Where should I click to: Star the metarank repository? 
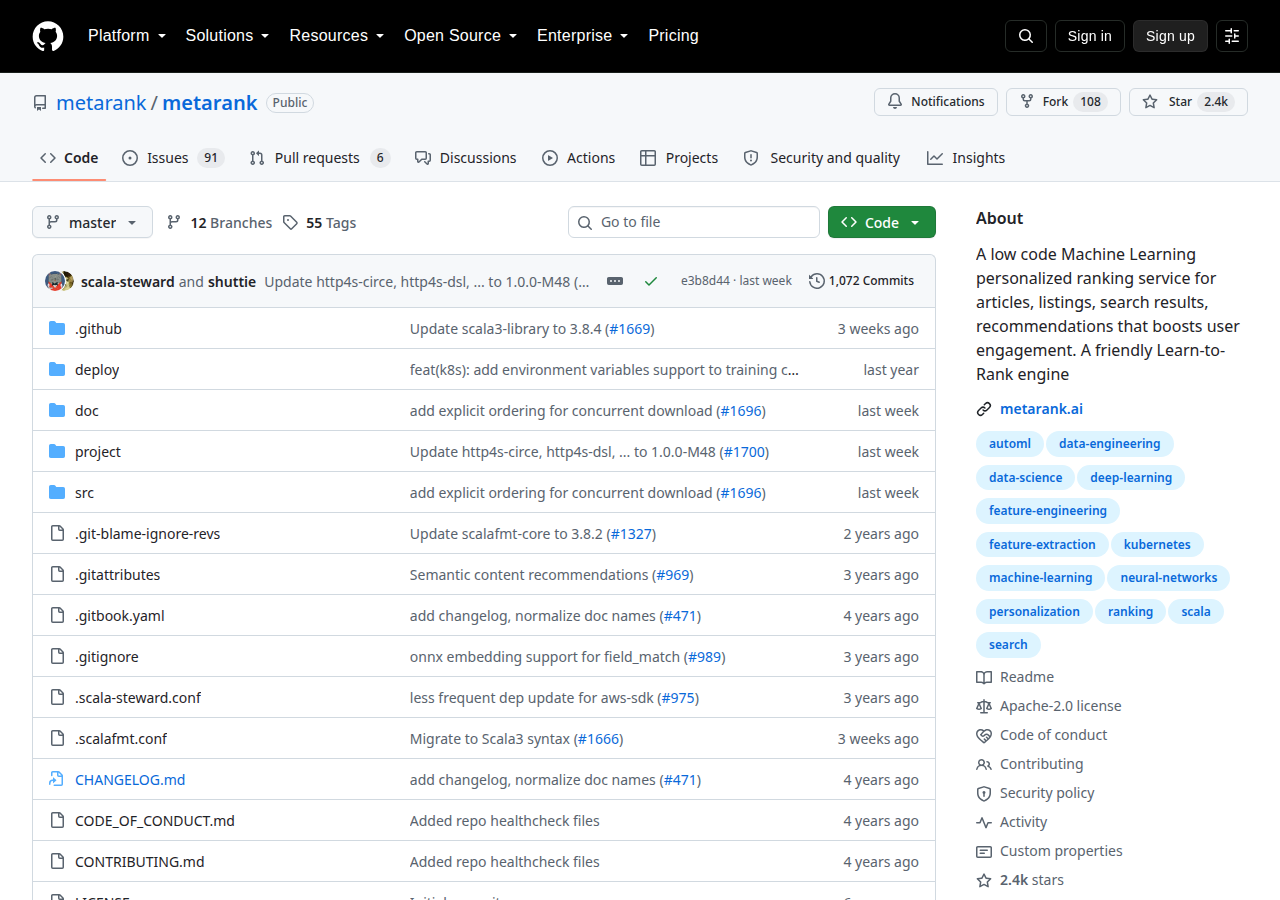[1188, 102]
